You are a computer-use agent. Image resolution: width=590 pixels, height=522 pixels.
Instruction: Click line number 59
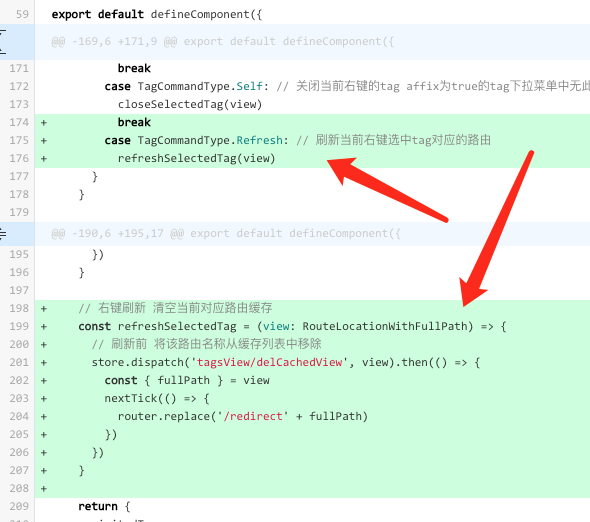tap(22, 14)
